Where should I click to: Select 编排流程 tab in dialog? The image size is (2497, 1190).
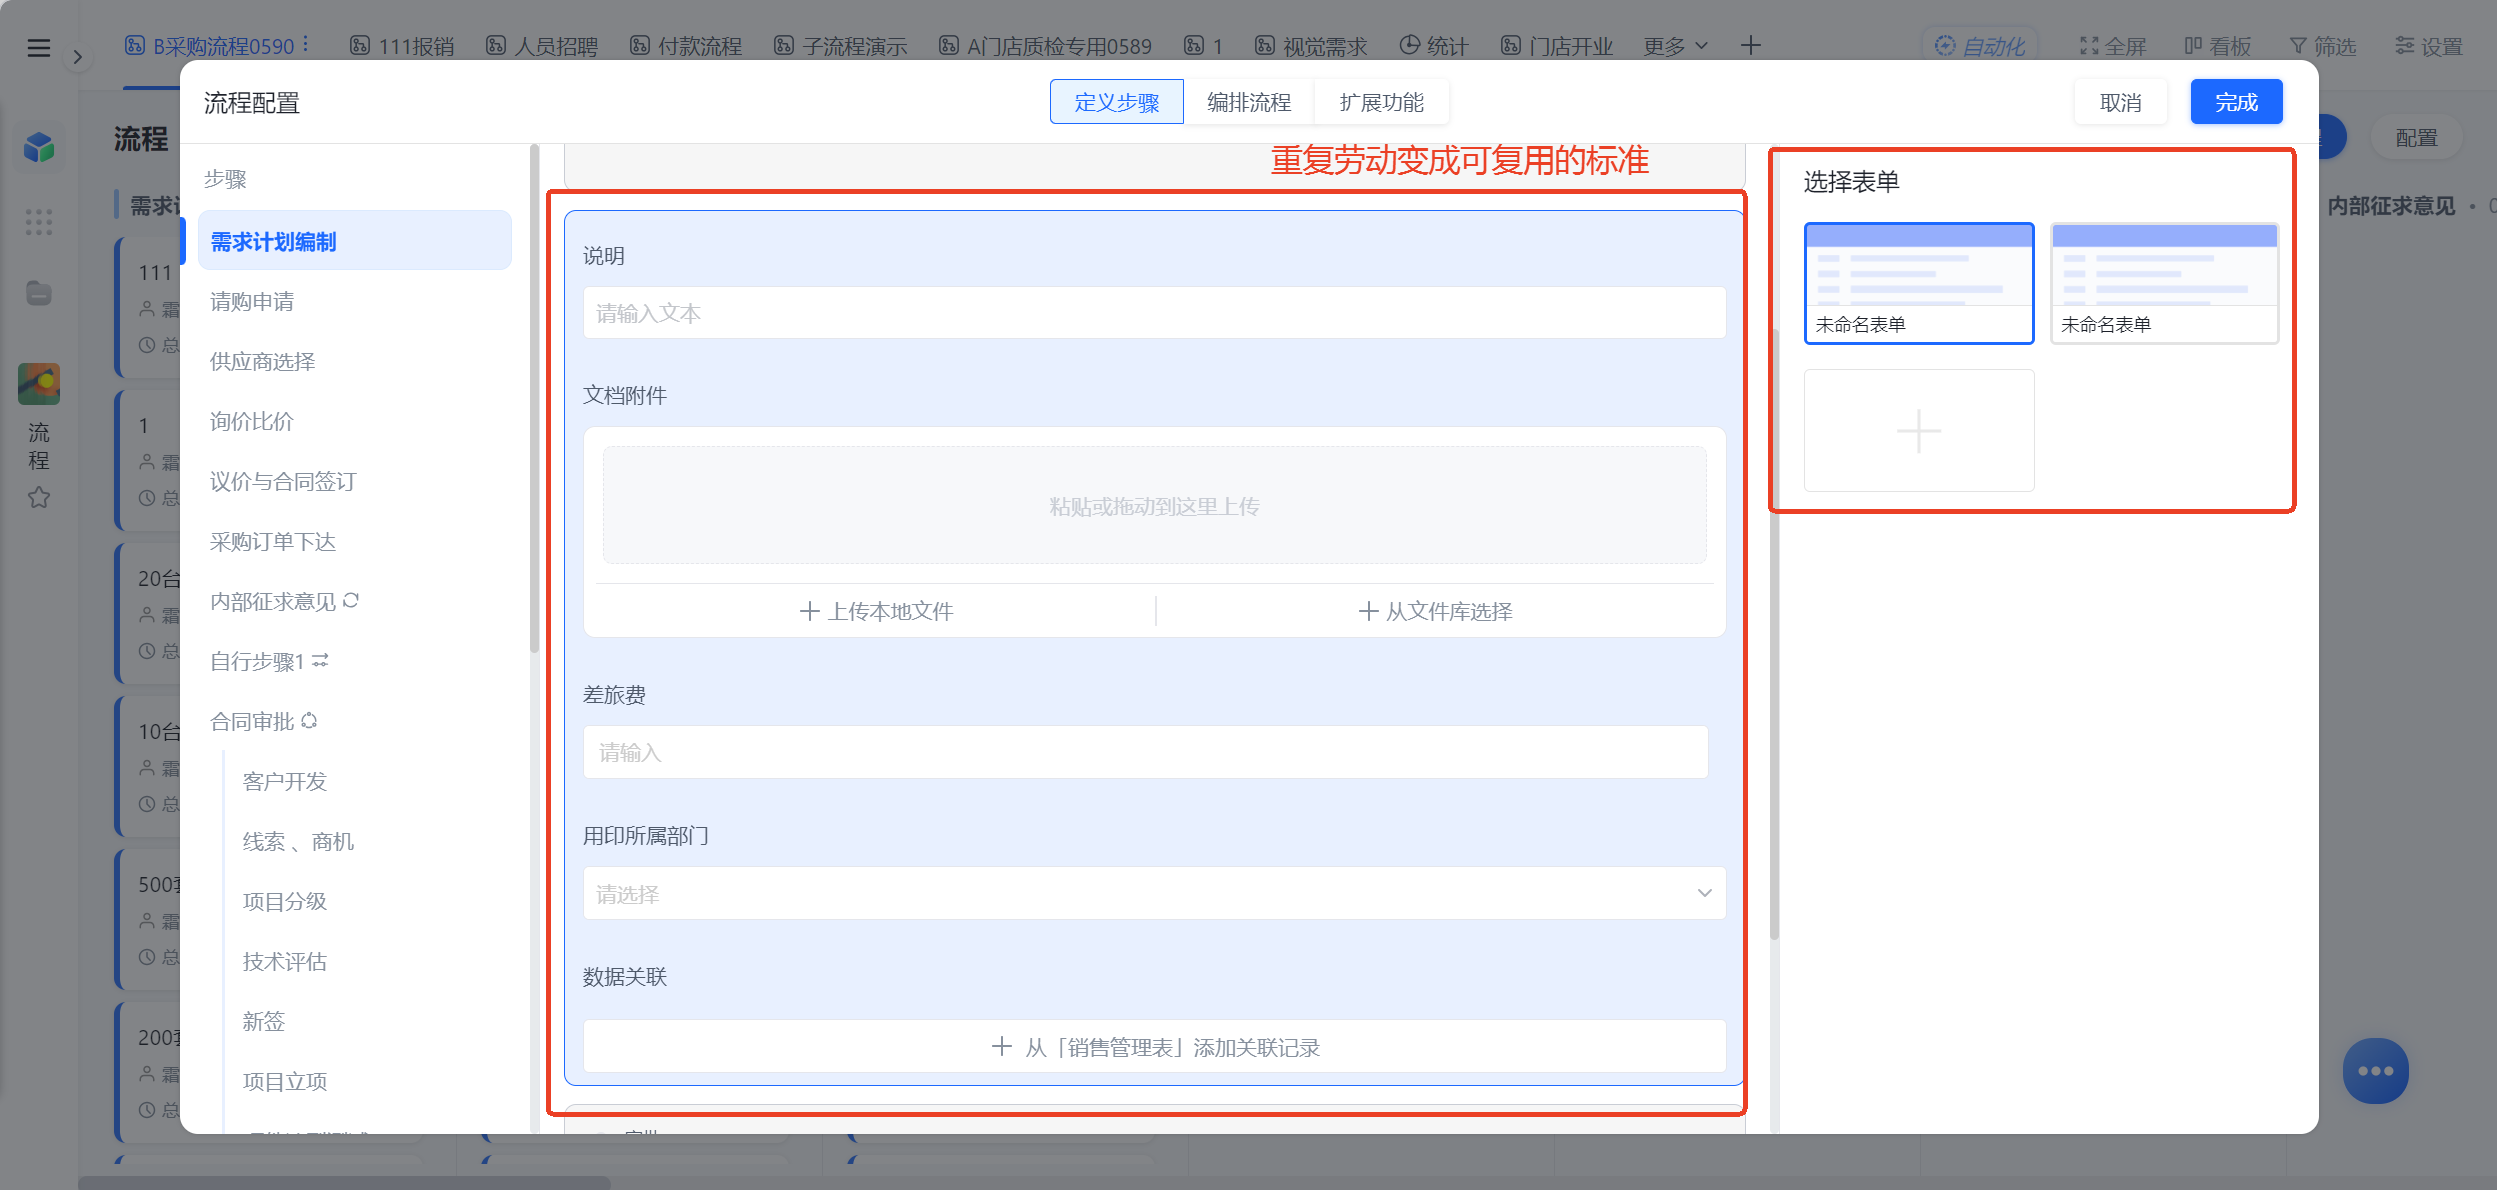(1249, 102)
